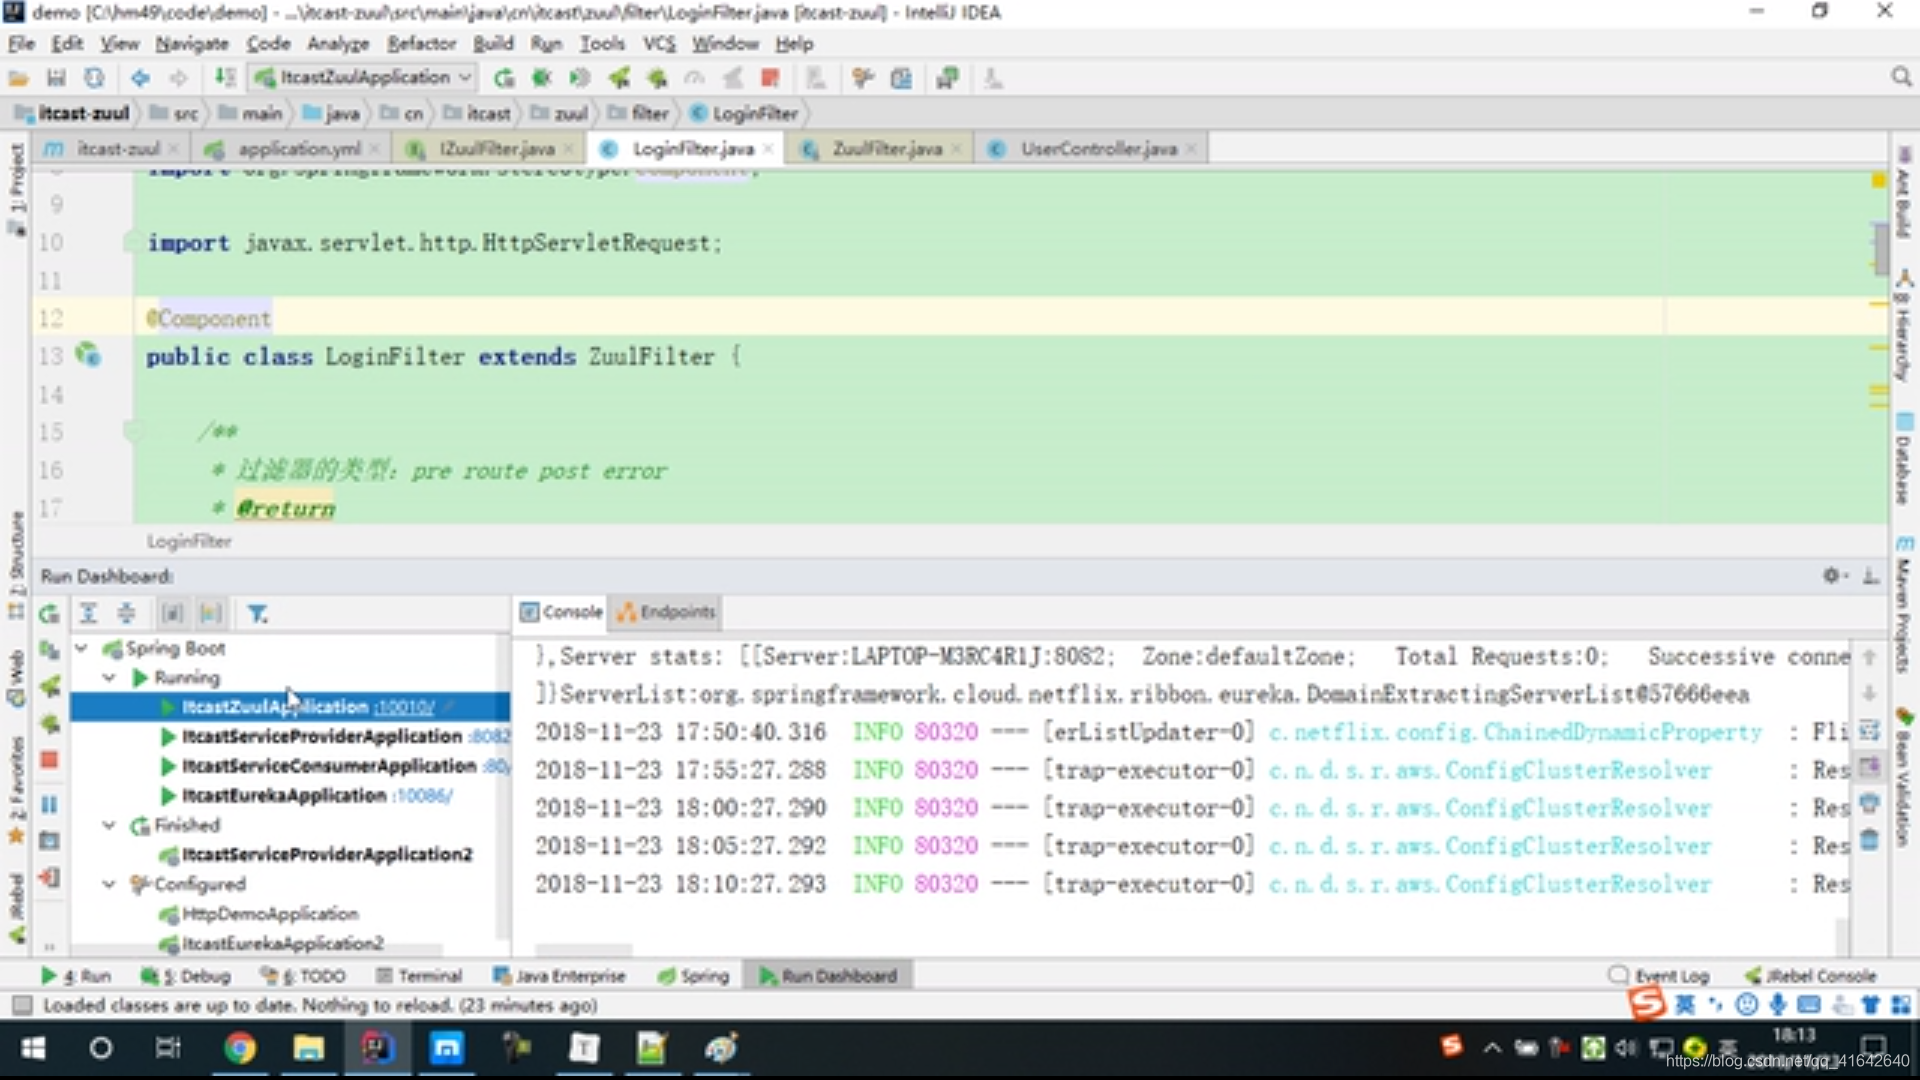Select HttpDemoApplication under Configured
Image resolution: width=1920 pixels, height=1080 pixels.
coord(269,914)
